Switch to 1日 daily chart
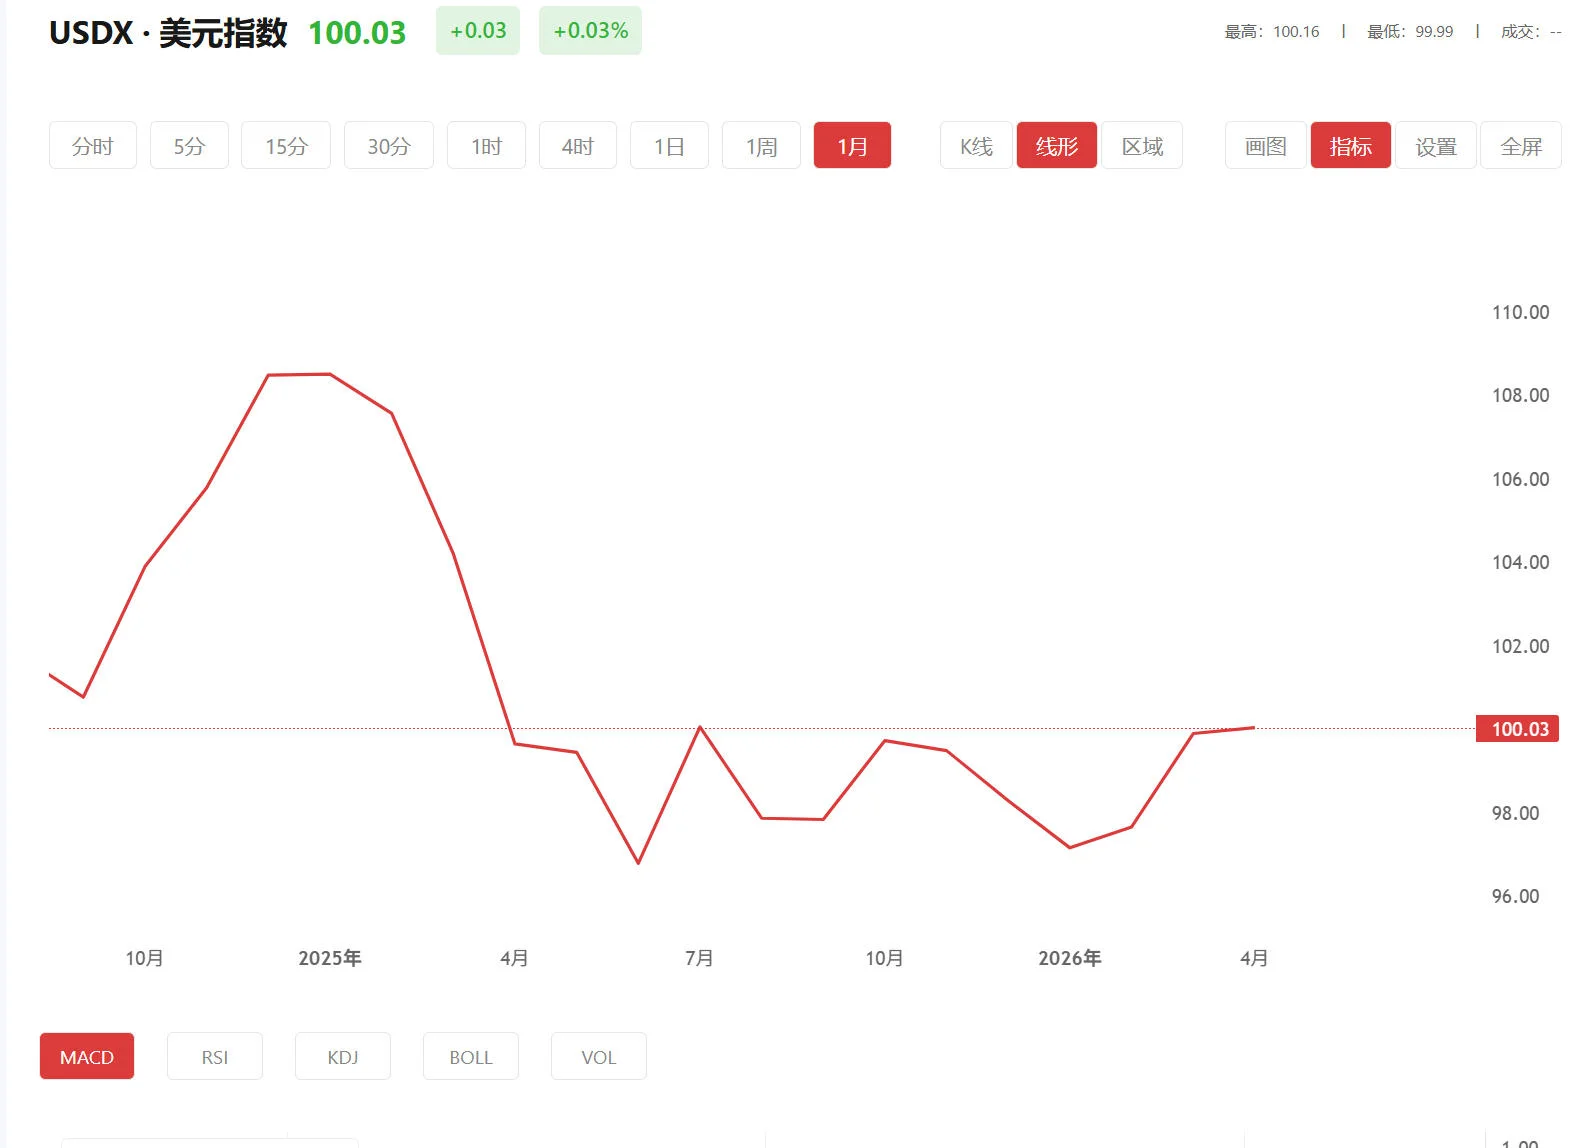This screenshot has height=1148, width=1582. click(669, 146)
